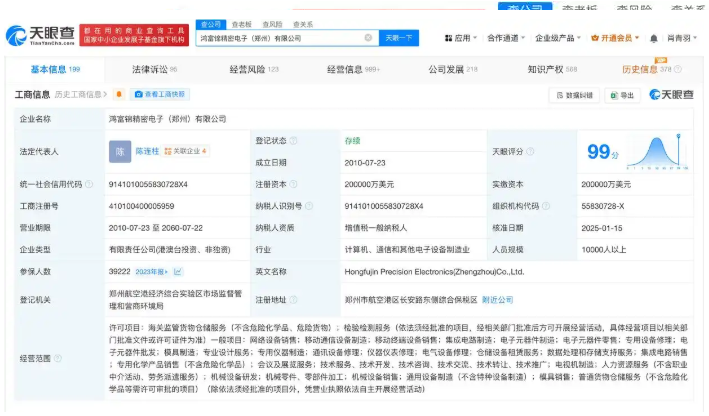Viewport: 709px width, 416px height.
Task: Select the 存续 status text
Action: [x=353, y=141]
